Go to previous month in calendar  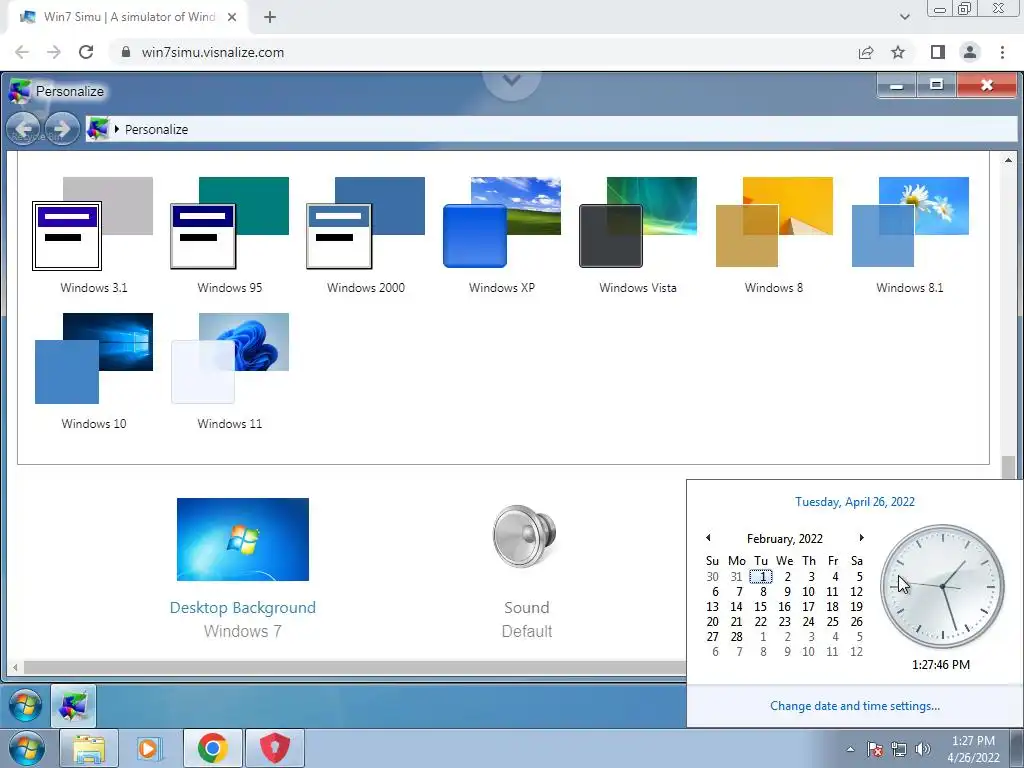708,537
